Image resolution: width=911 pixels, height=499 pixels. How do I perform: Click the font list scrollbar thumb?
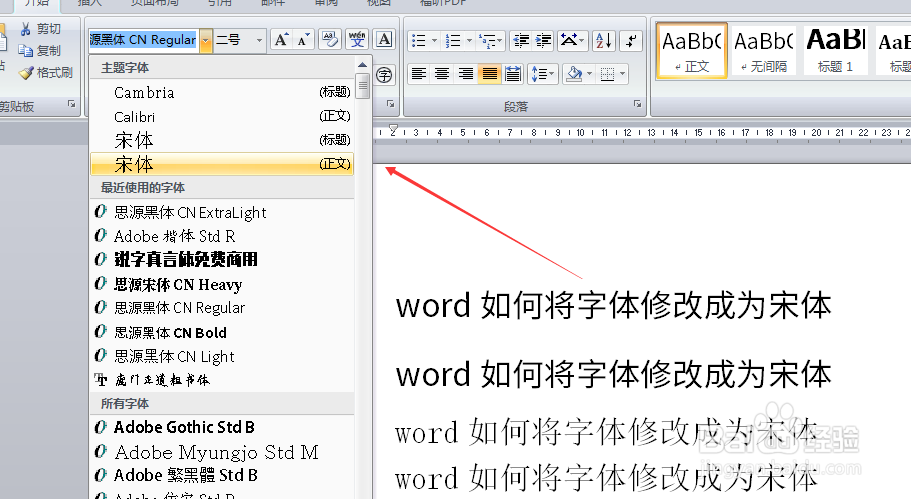(x=363, y=86)
